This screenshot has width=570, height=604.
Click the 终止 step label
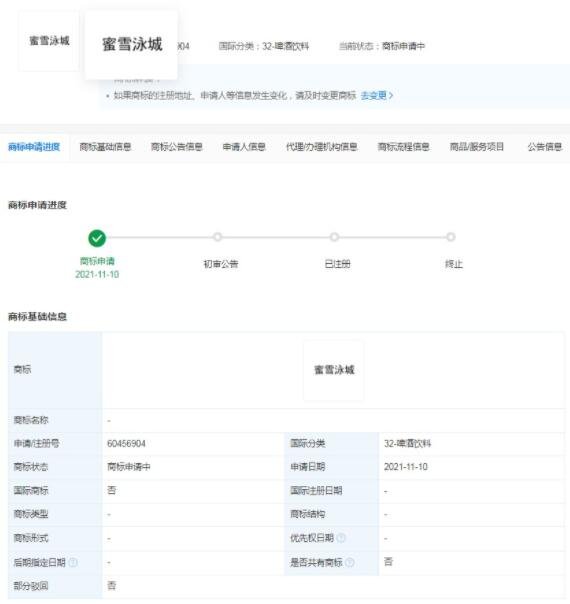pos(454,264)
